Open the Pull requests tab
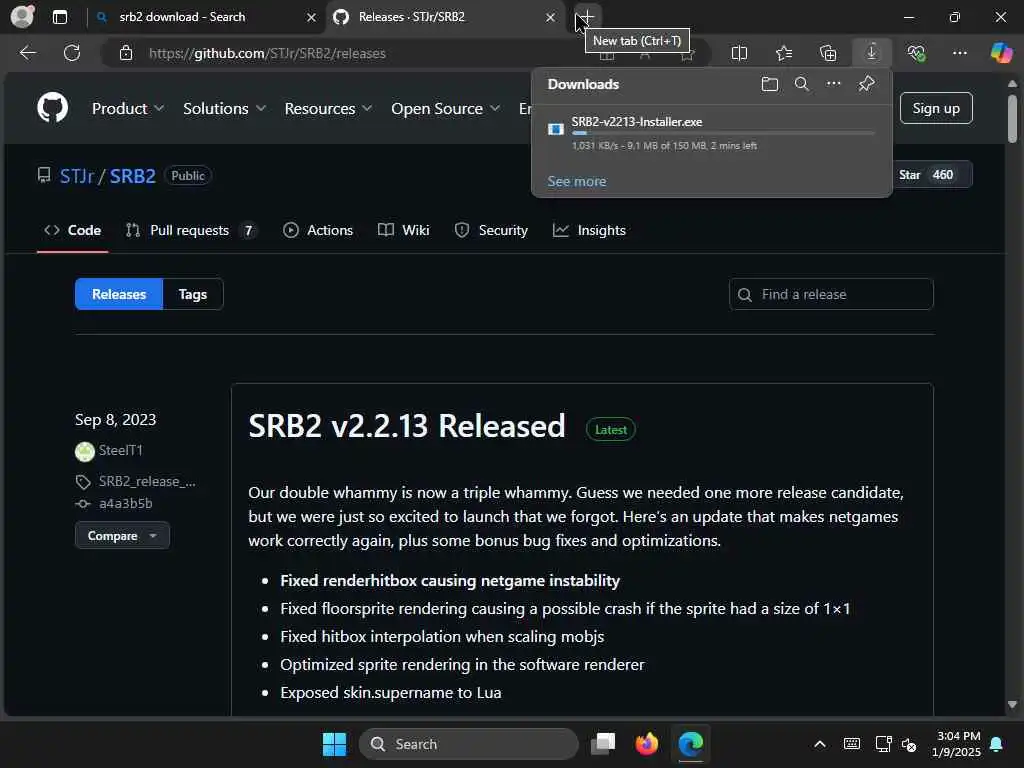The width and height of the screenshot is (1024, 768). [191, 230]
